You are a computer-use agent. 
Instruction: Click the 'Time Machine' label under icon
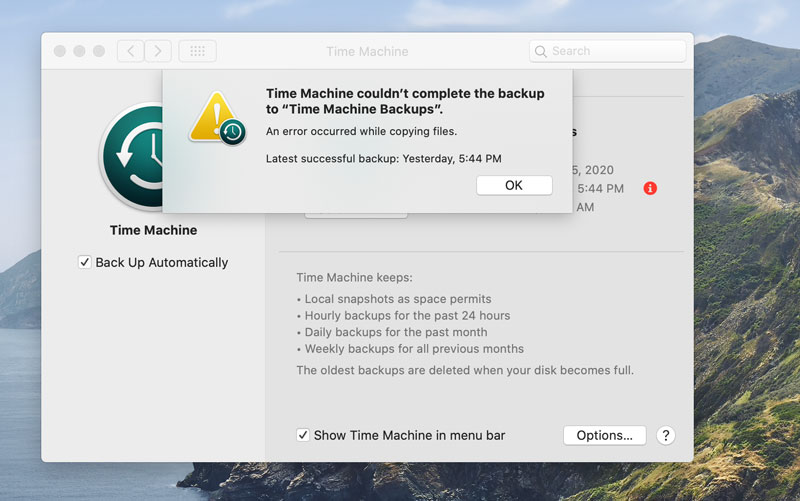tap(154, 230)
